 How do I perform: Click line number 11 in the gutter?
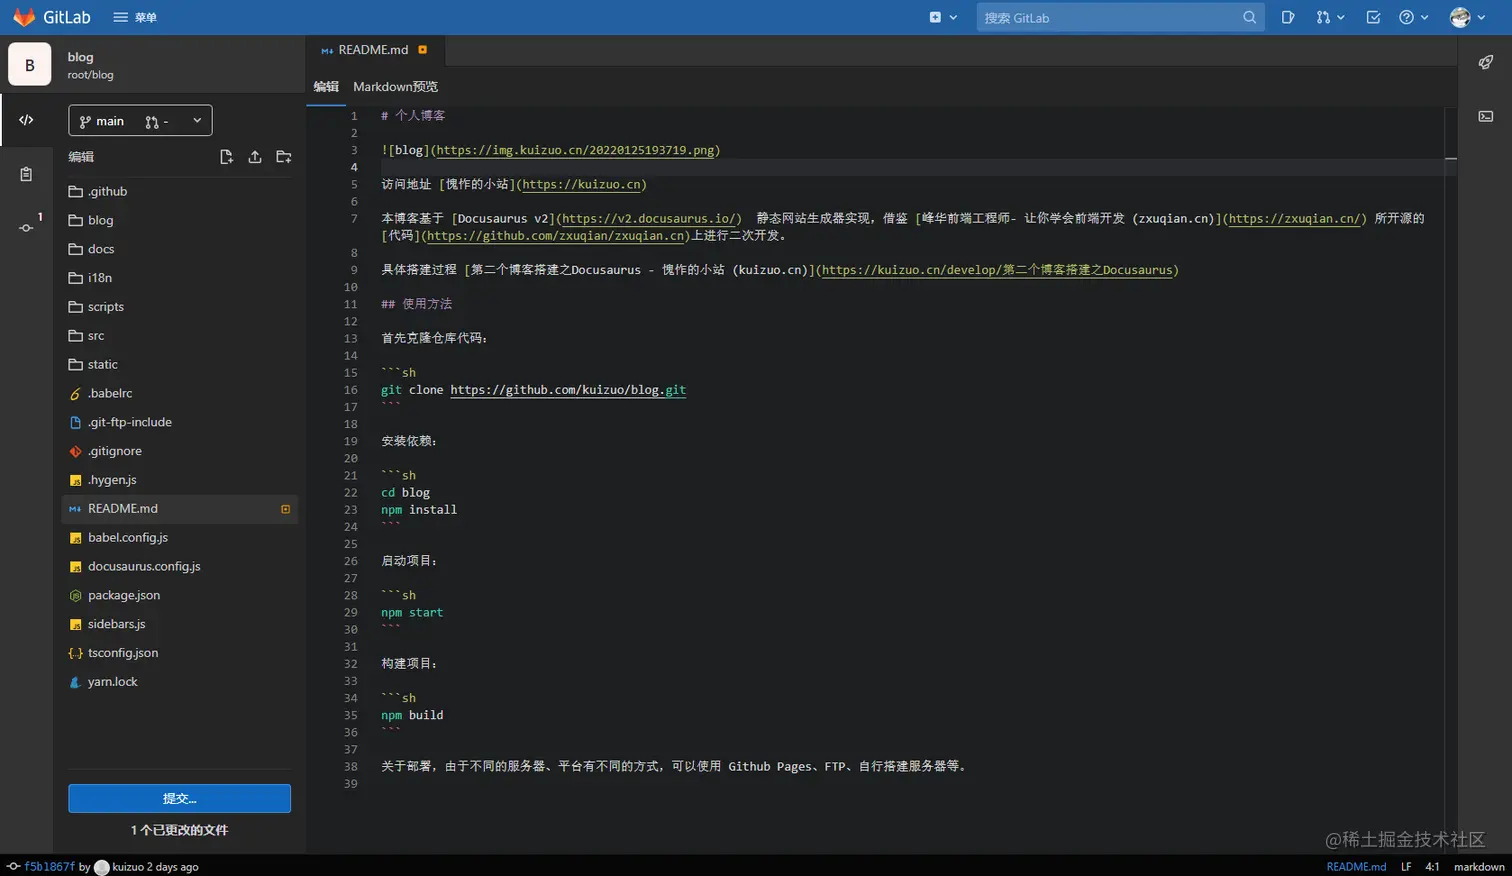click(x=350, y=304)
